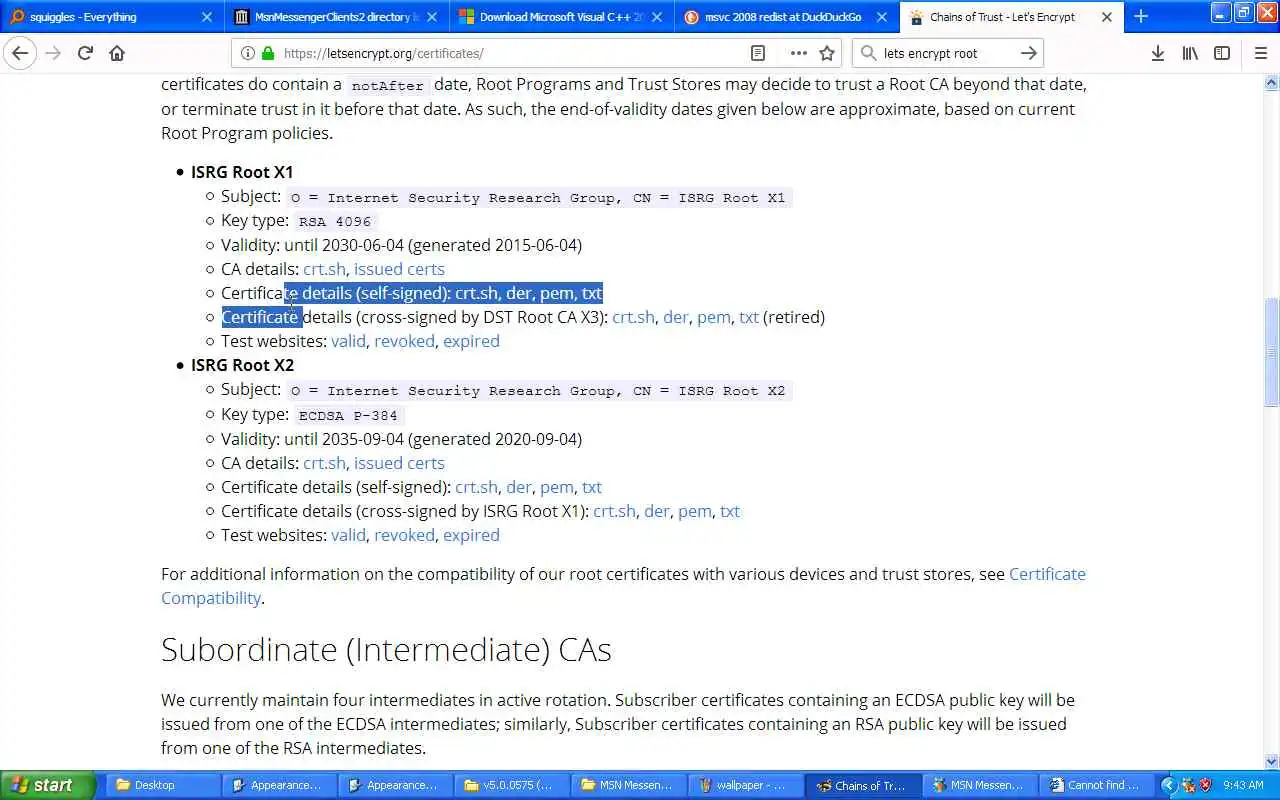Screen dimensions: 1280x800
Task: Close the MsnMessengerClients2 directory tab
Action: pyautogui.click(x=432, y=17)
